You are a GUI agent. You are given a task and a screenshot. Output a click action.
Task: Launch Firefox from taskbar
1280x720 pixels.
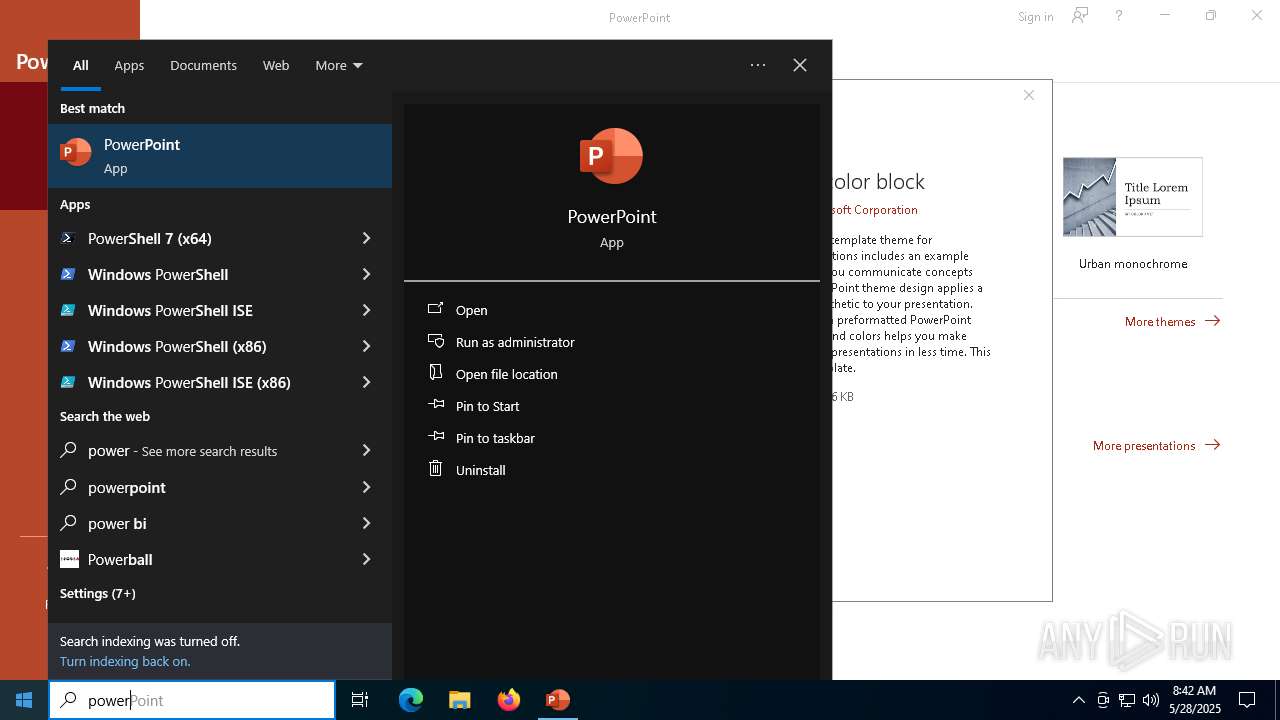[x=509, y=700]
